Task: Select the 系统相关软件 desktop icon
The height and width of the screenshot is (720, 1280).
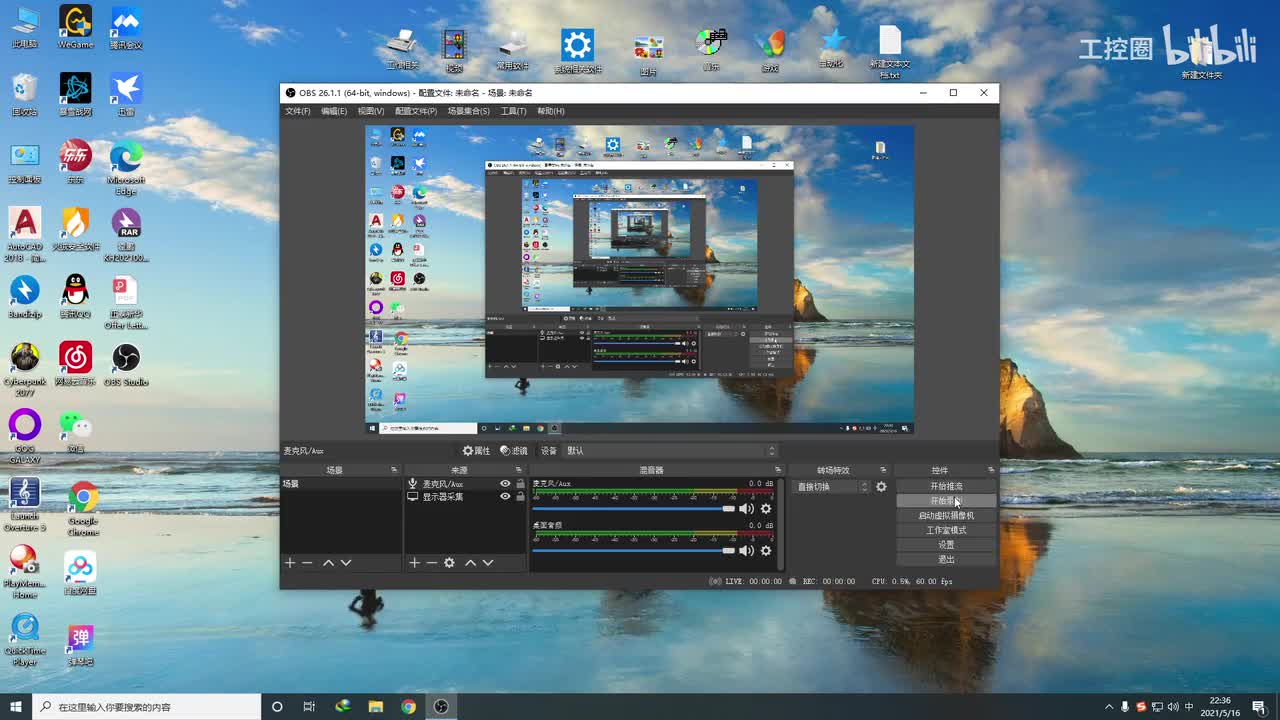Action: click(x=578, y=52)
